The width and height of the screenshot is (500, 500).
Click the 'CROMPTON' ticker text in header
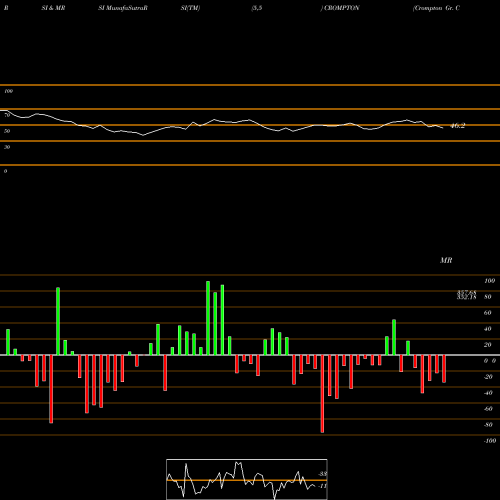[x=342, y=8]
